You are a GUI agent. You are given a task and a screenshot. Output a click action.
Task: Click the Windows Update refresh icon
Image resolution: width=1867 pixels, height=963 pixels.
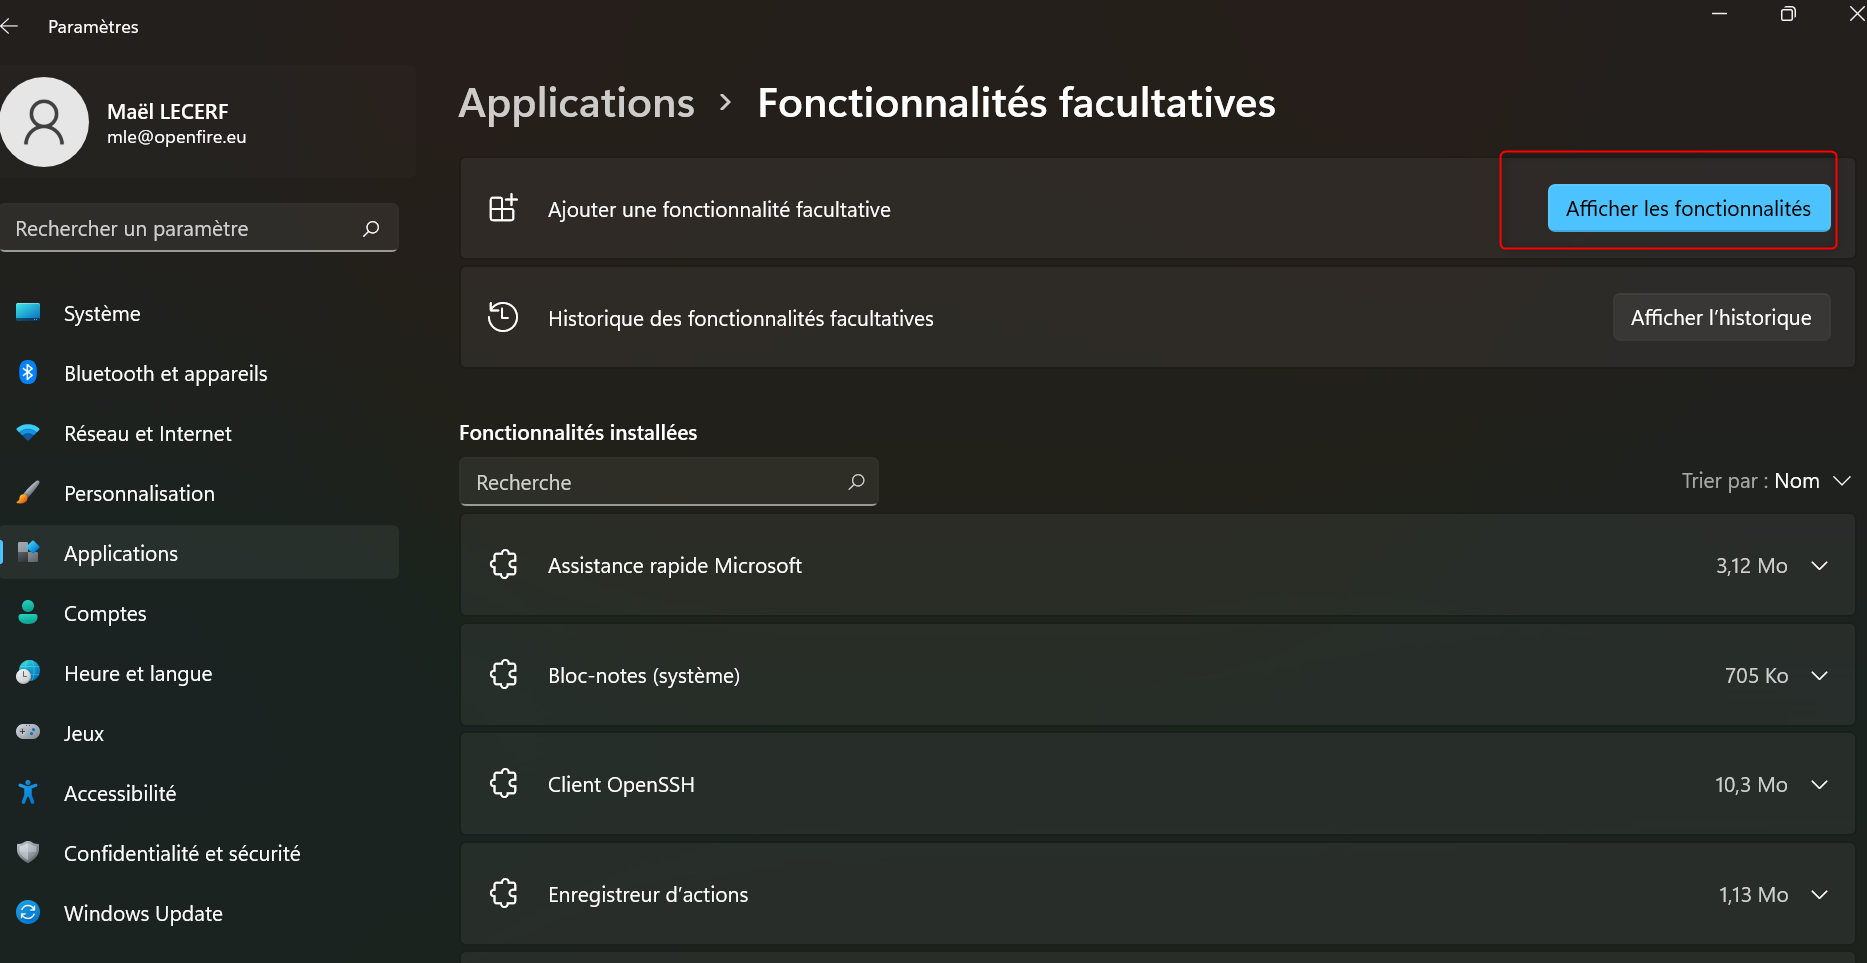pyautogui.click(x=28, y=912)
